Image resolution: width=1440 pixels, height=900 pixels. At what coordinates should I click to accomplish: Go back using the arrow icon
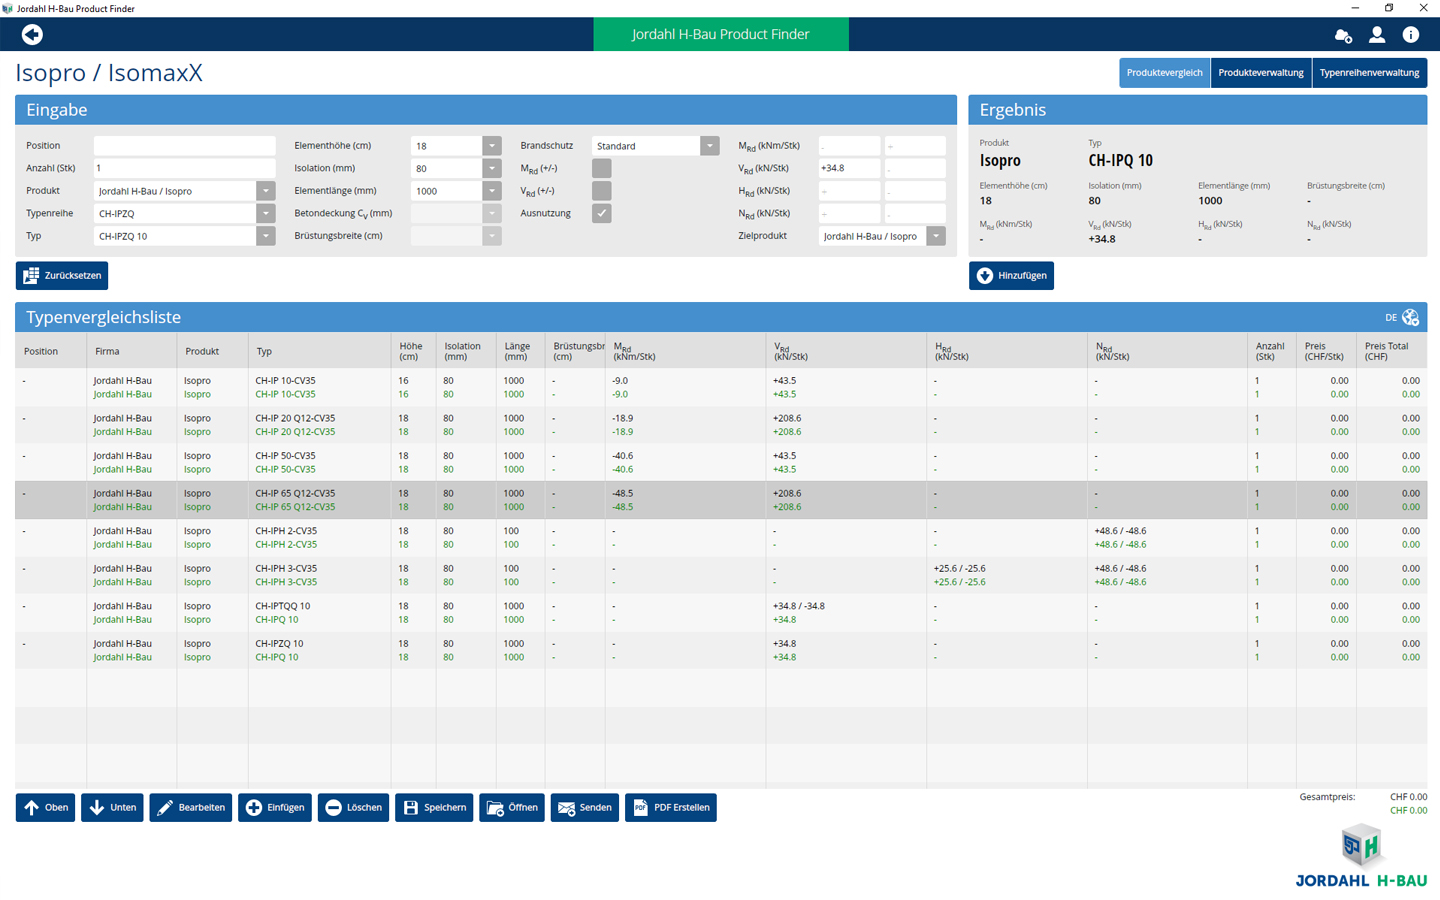(32, 35)
